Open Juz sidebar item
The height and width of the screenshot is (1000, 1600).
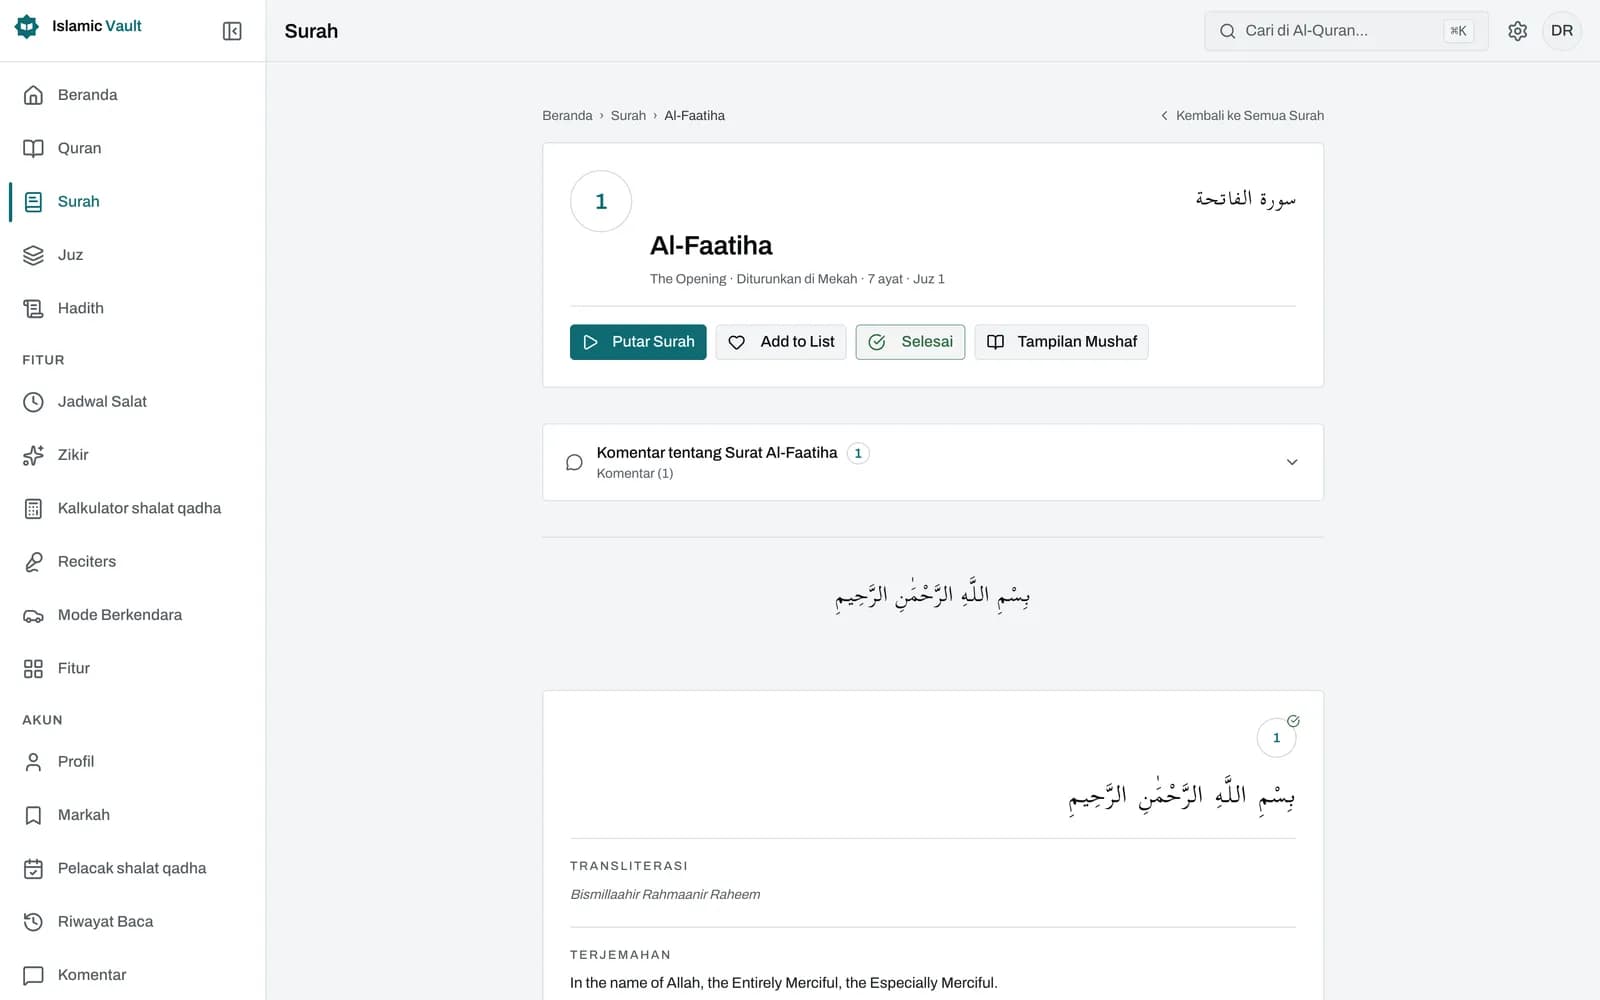[133, 255]
